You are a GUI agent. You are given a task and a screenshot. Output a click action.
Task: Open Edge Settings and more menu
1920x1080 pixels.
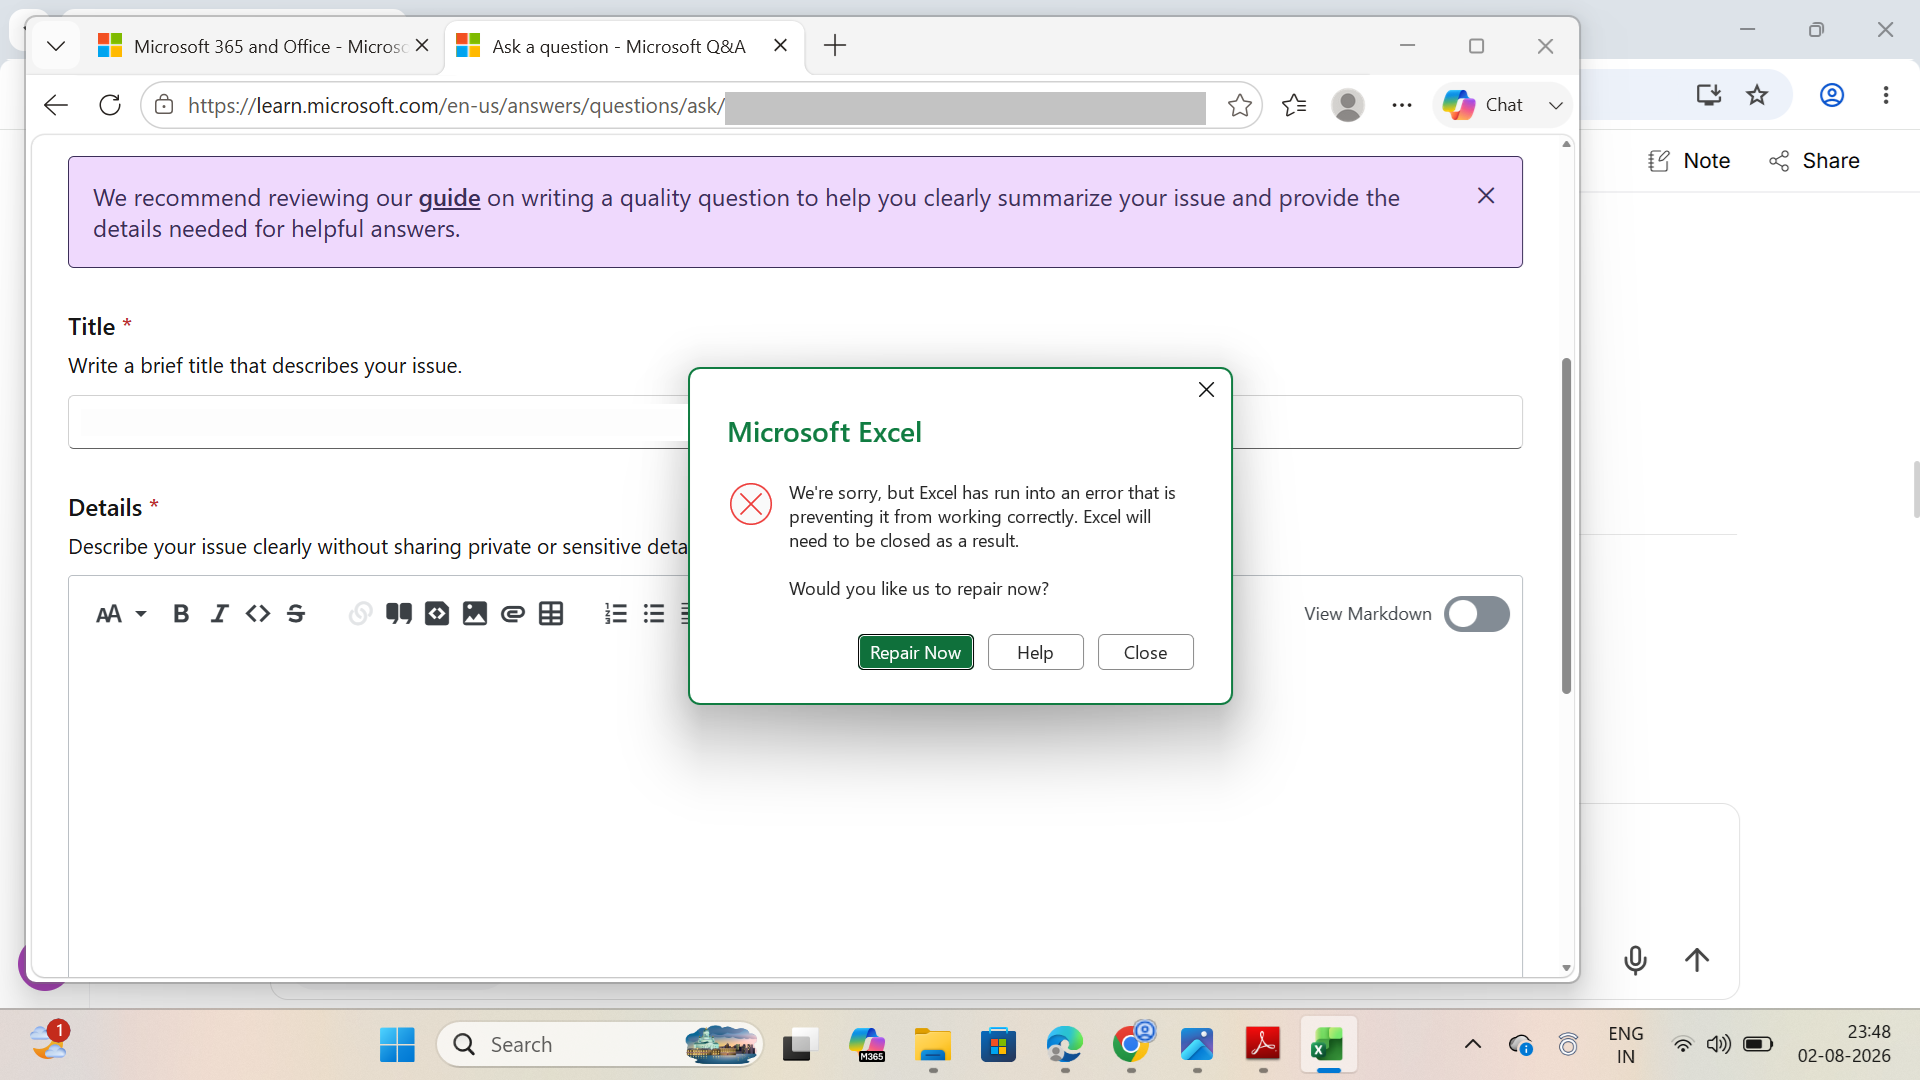[x=1402, y=105]
